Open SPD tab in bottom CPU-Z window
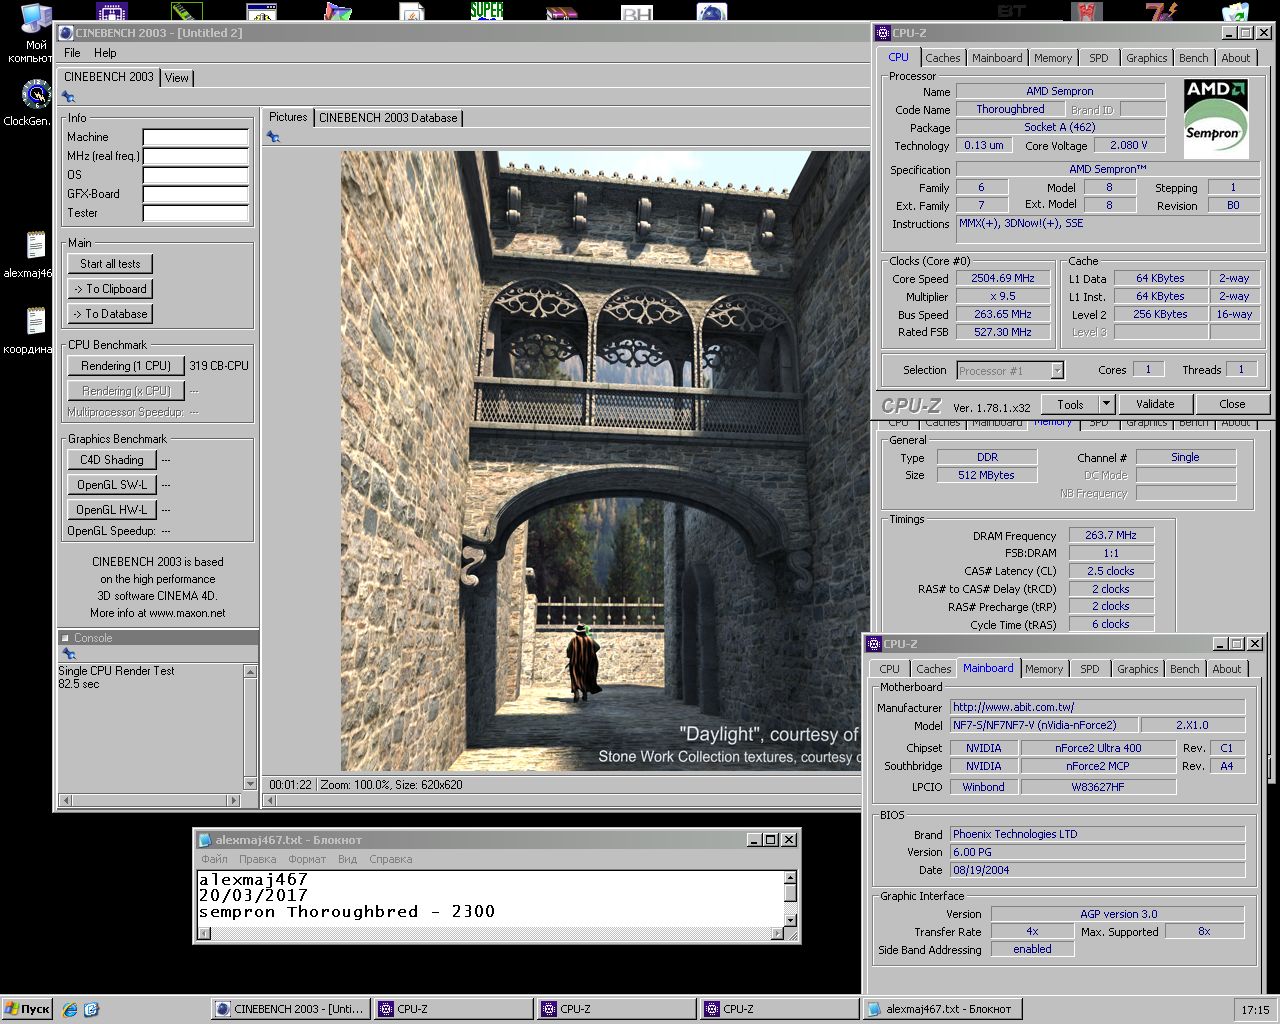1280x1024 pixels. [1090, 669]
